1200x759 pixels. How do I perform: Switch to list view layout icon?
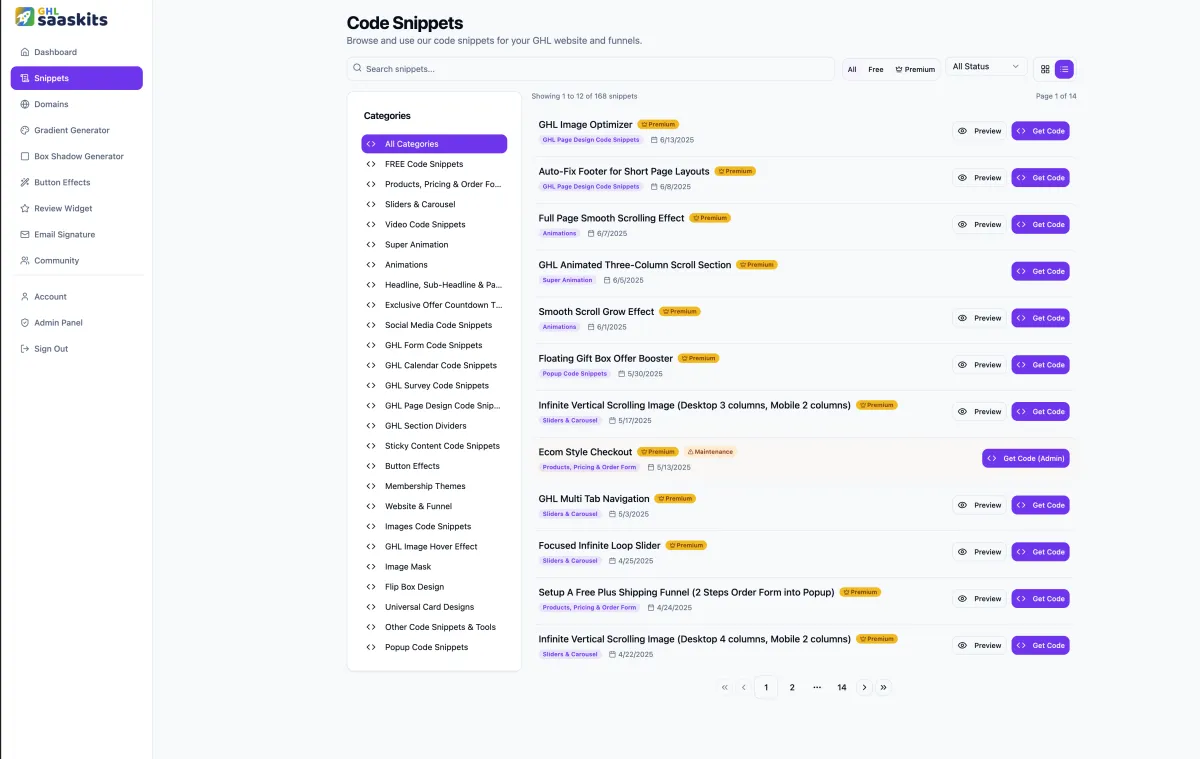coord(1065,69)
